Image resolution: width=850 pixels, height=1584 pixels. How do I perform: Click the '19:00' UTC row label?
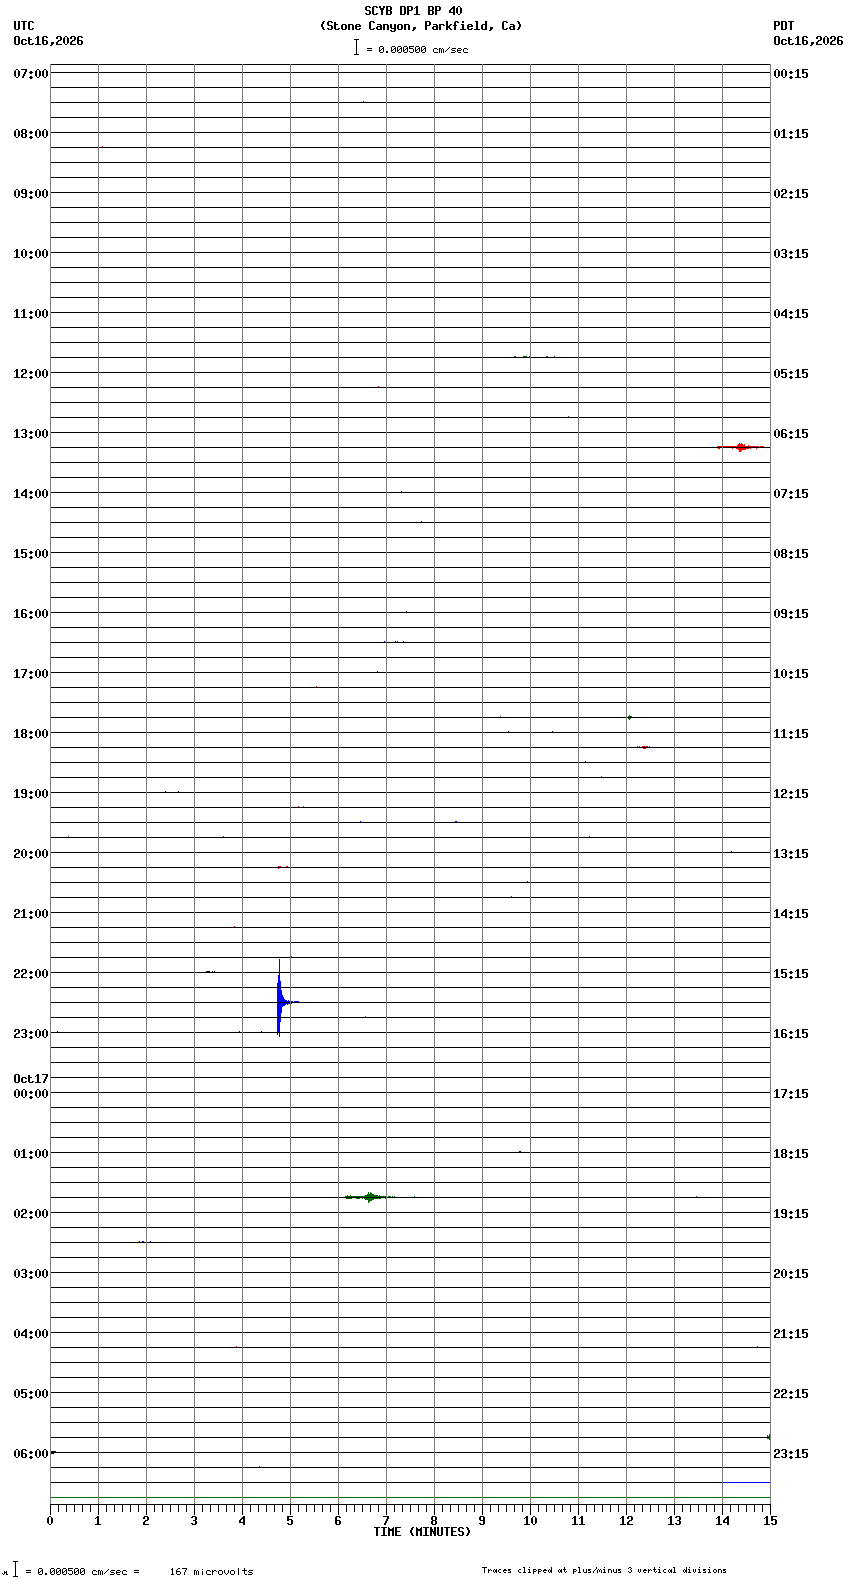pyautogui.click(x=30, y=794)
